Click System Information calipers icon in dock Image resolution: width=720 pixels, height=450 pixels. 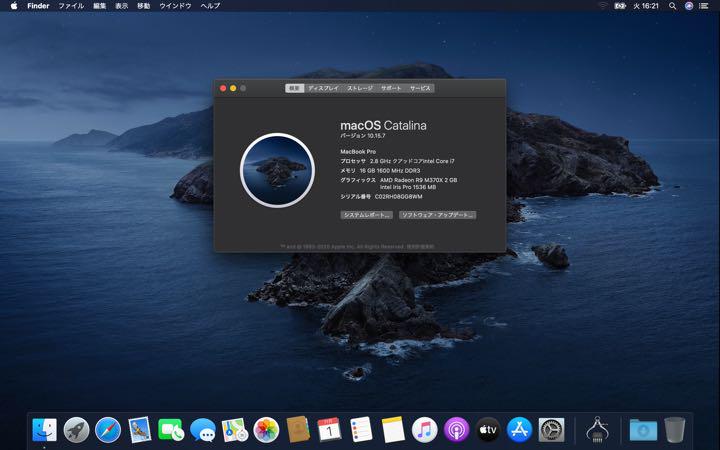click(x=597, y=430)
